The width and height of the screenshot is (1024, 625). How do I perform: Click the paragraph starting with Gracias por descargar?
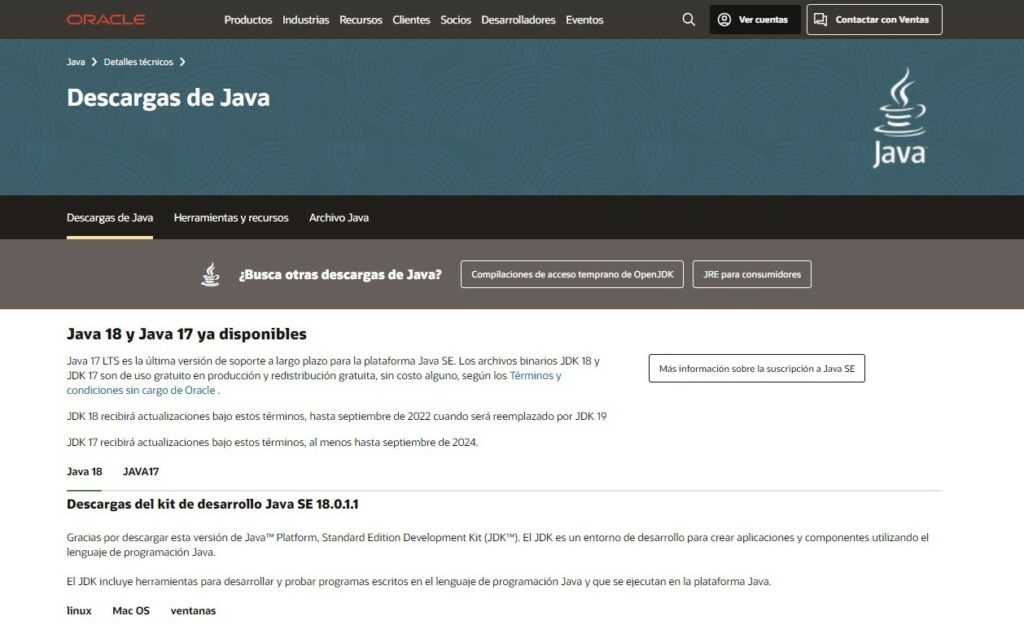[x=498, y=545]
